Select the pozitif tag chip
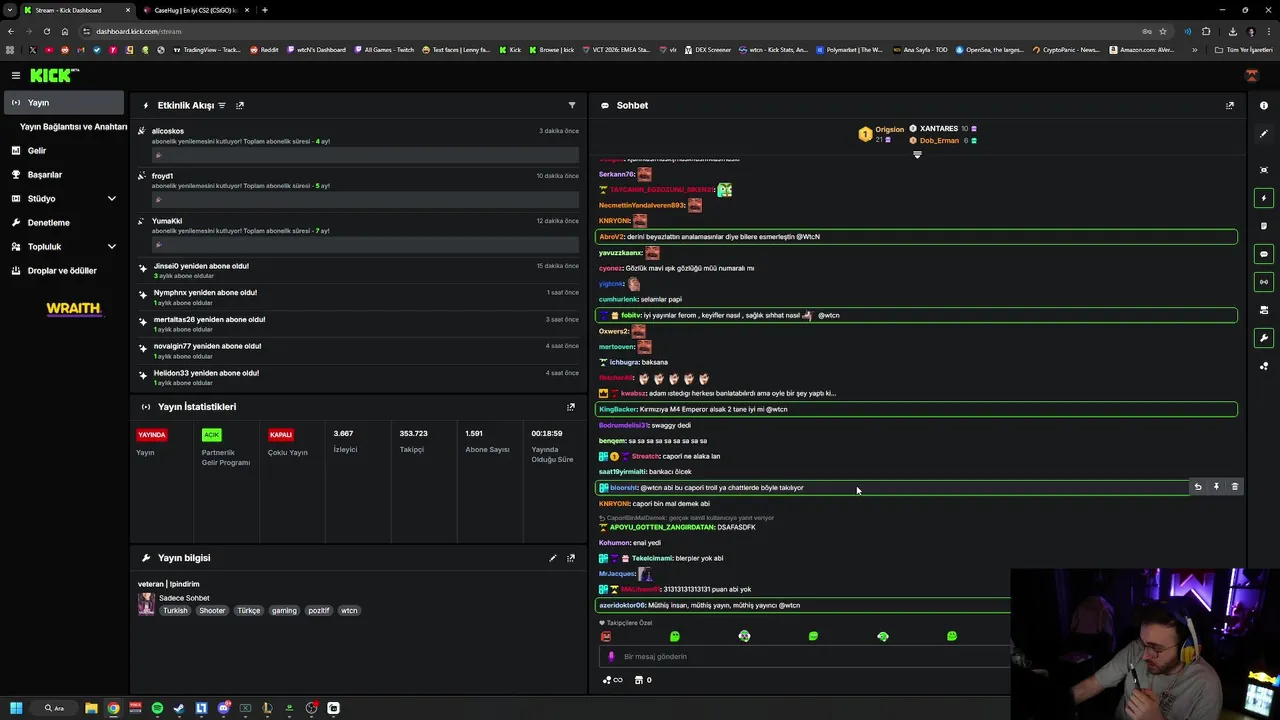This screenshot has height=720, width=1280. coord(318,610)
